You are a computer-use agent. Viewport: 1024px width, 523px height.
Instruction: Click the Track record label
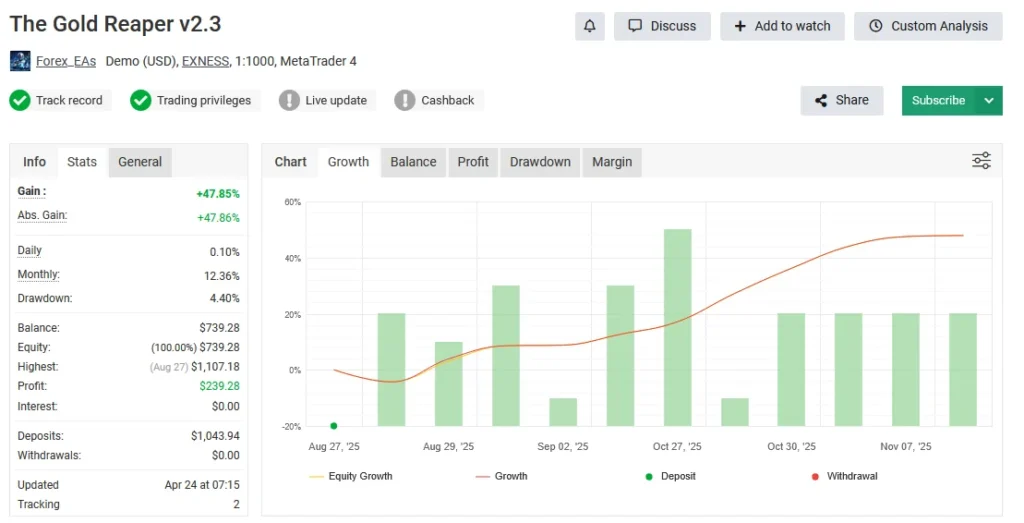click(69, 101)
